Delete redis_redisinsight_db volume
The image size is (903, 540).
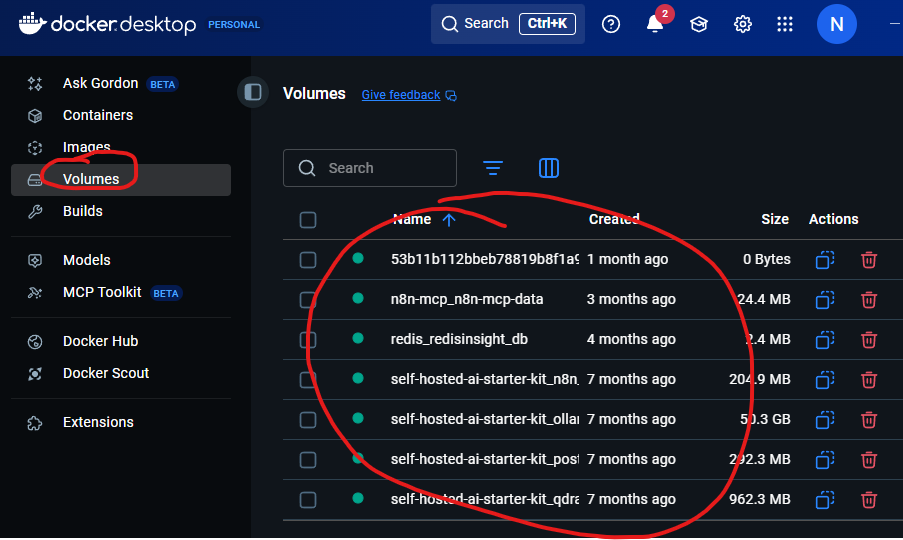pos(869,340)
